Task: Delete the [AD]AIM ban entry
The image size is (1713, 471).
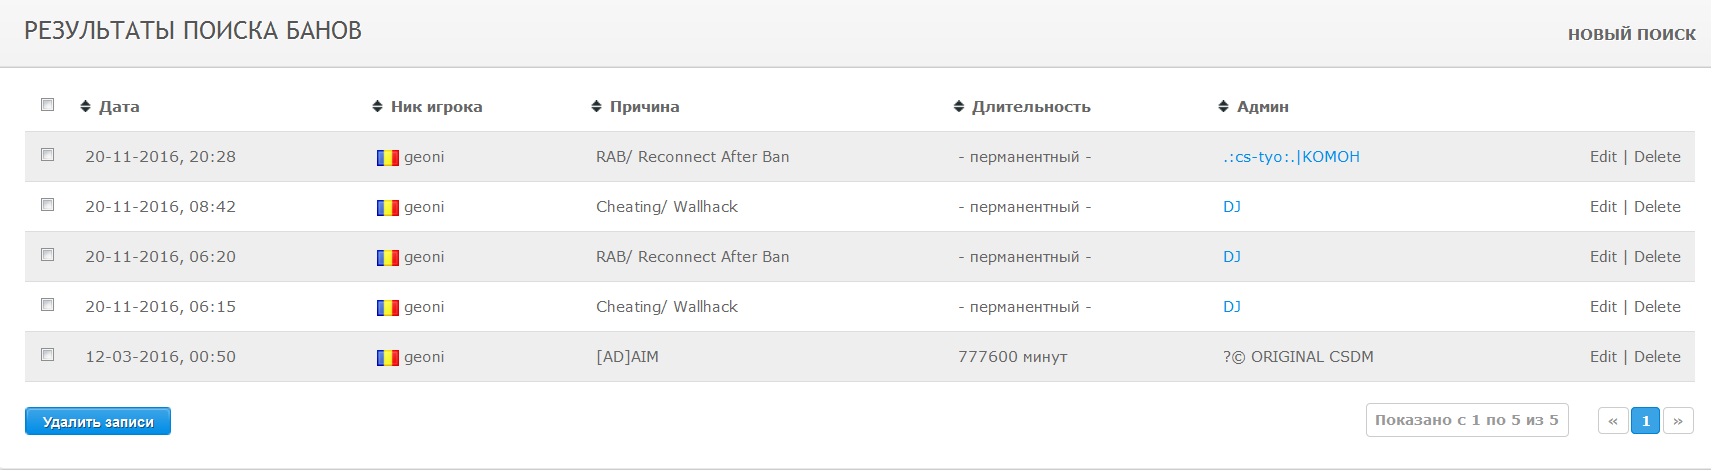Action: click(1657, 357)
